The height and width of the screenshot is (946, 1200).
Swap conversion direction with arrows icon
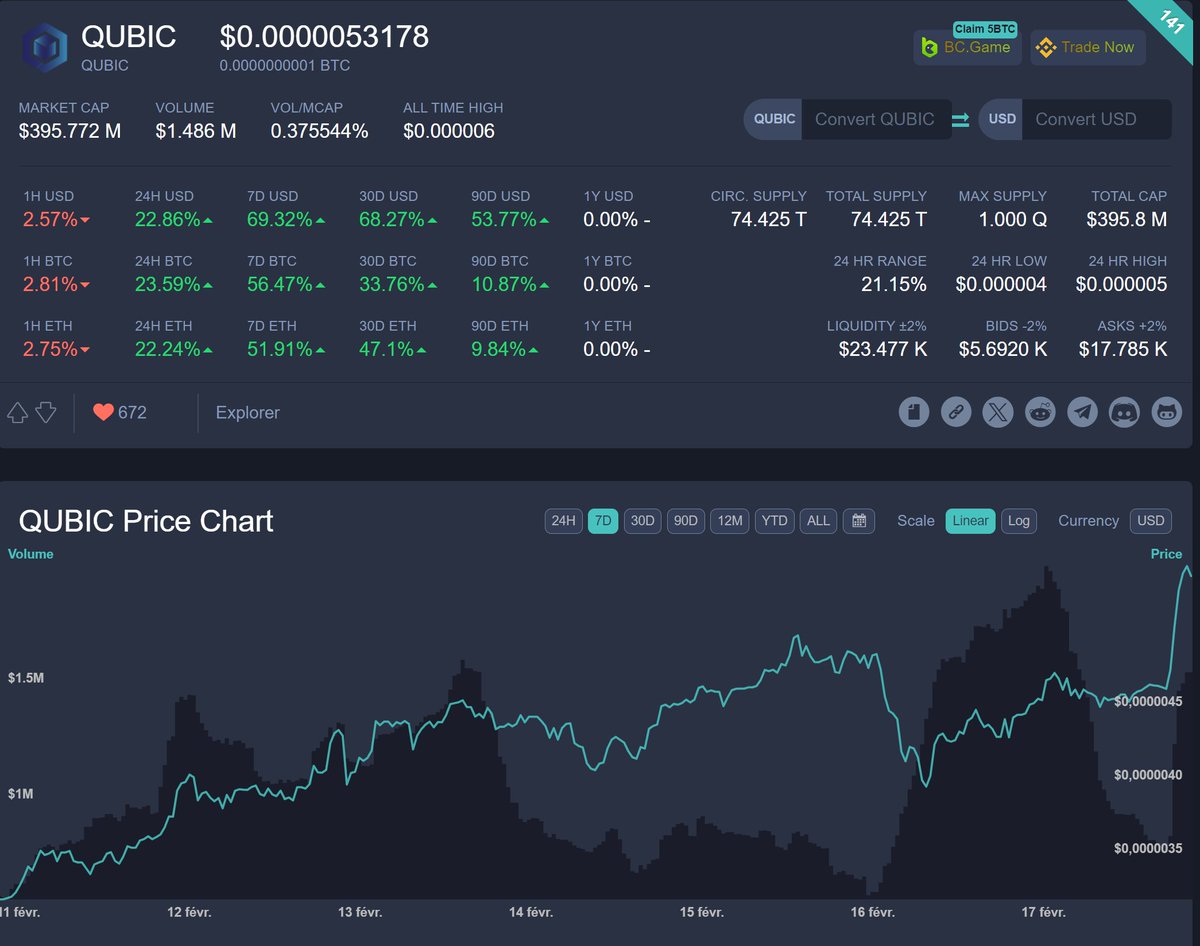[960, 119]
